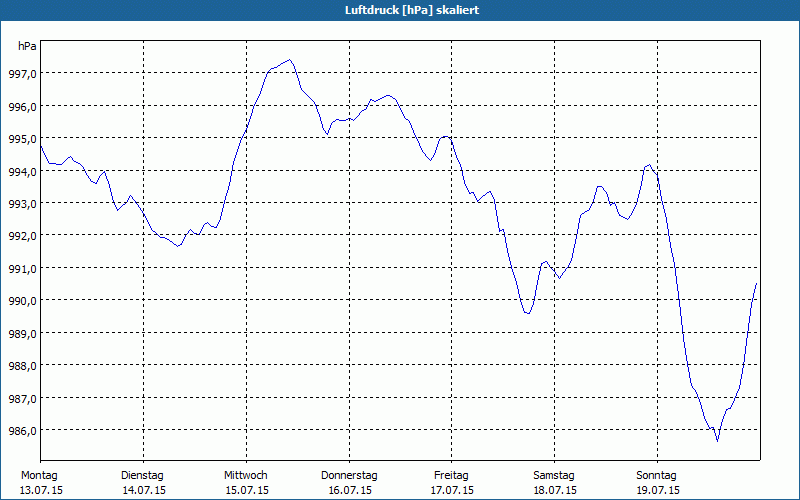
Task: Click the date 19.07.15
Action: (658, 490)
